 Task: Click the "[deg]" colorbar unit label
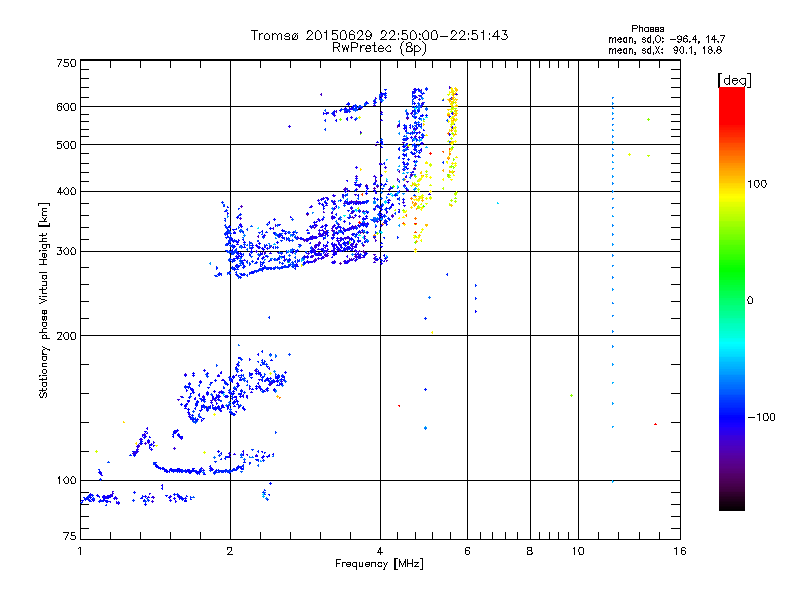[734, 80]
